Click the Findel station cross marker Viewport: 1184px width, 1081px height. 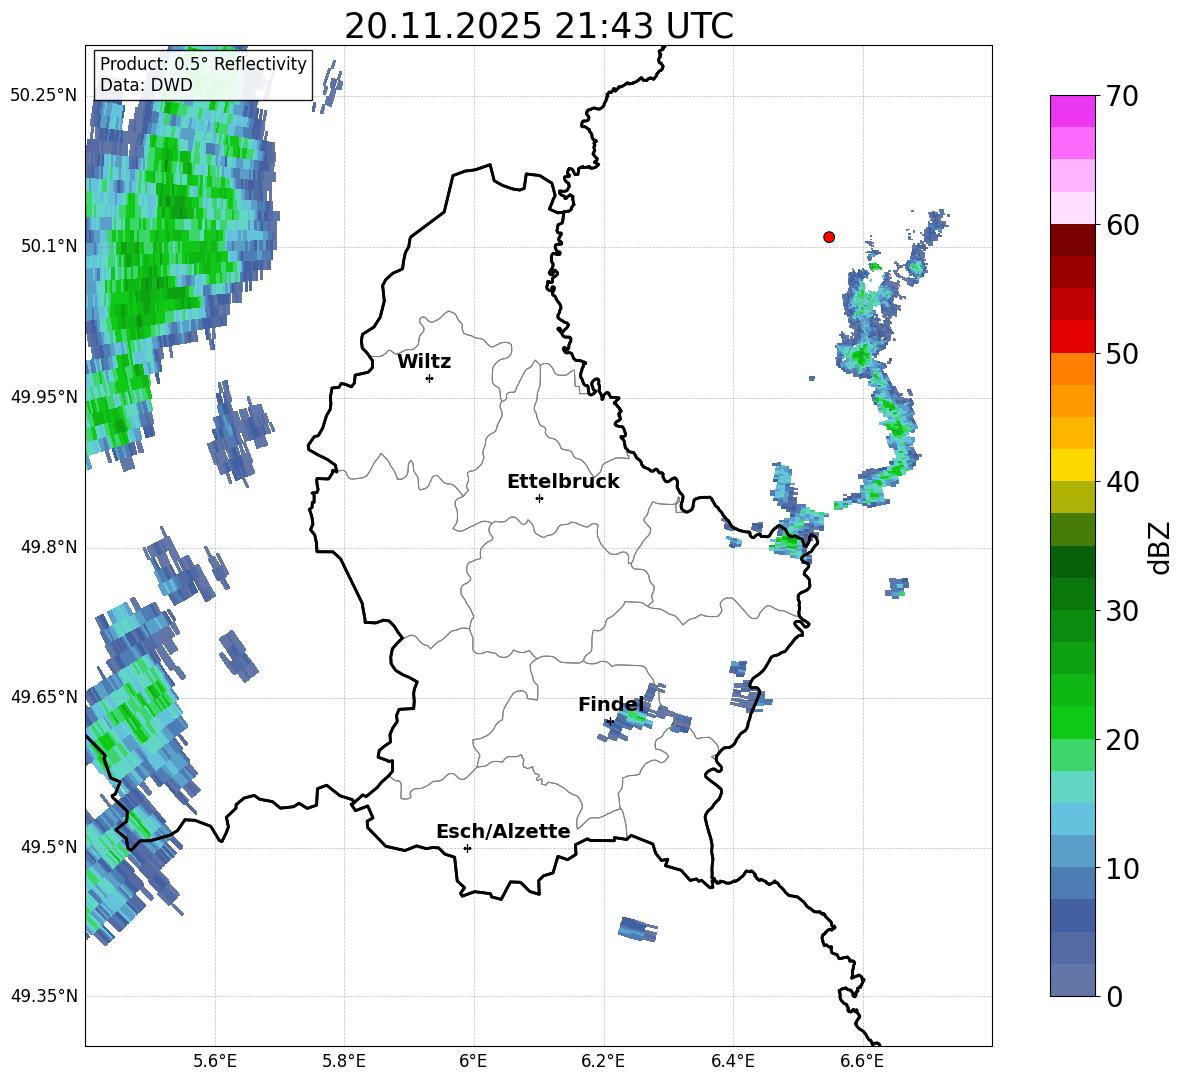(610, 722)
